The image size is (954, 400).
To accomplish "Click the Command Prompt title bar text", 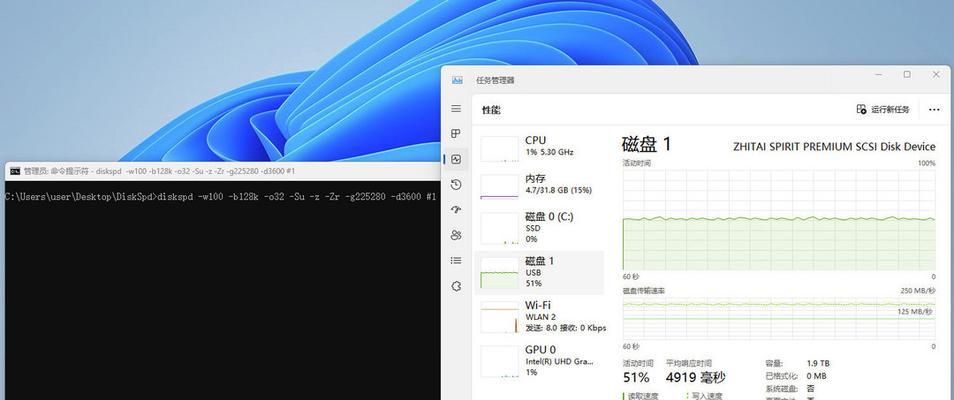I will [159, 172].
